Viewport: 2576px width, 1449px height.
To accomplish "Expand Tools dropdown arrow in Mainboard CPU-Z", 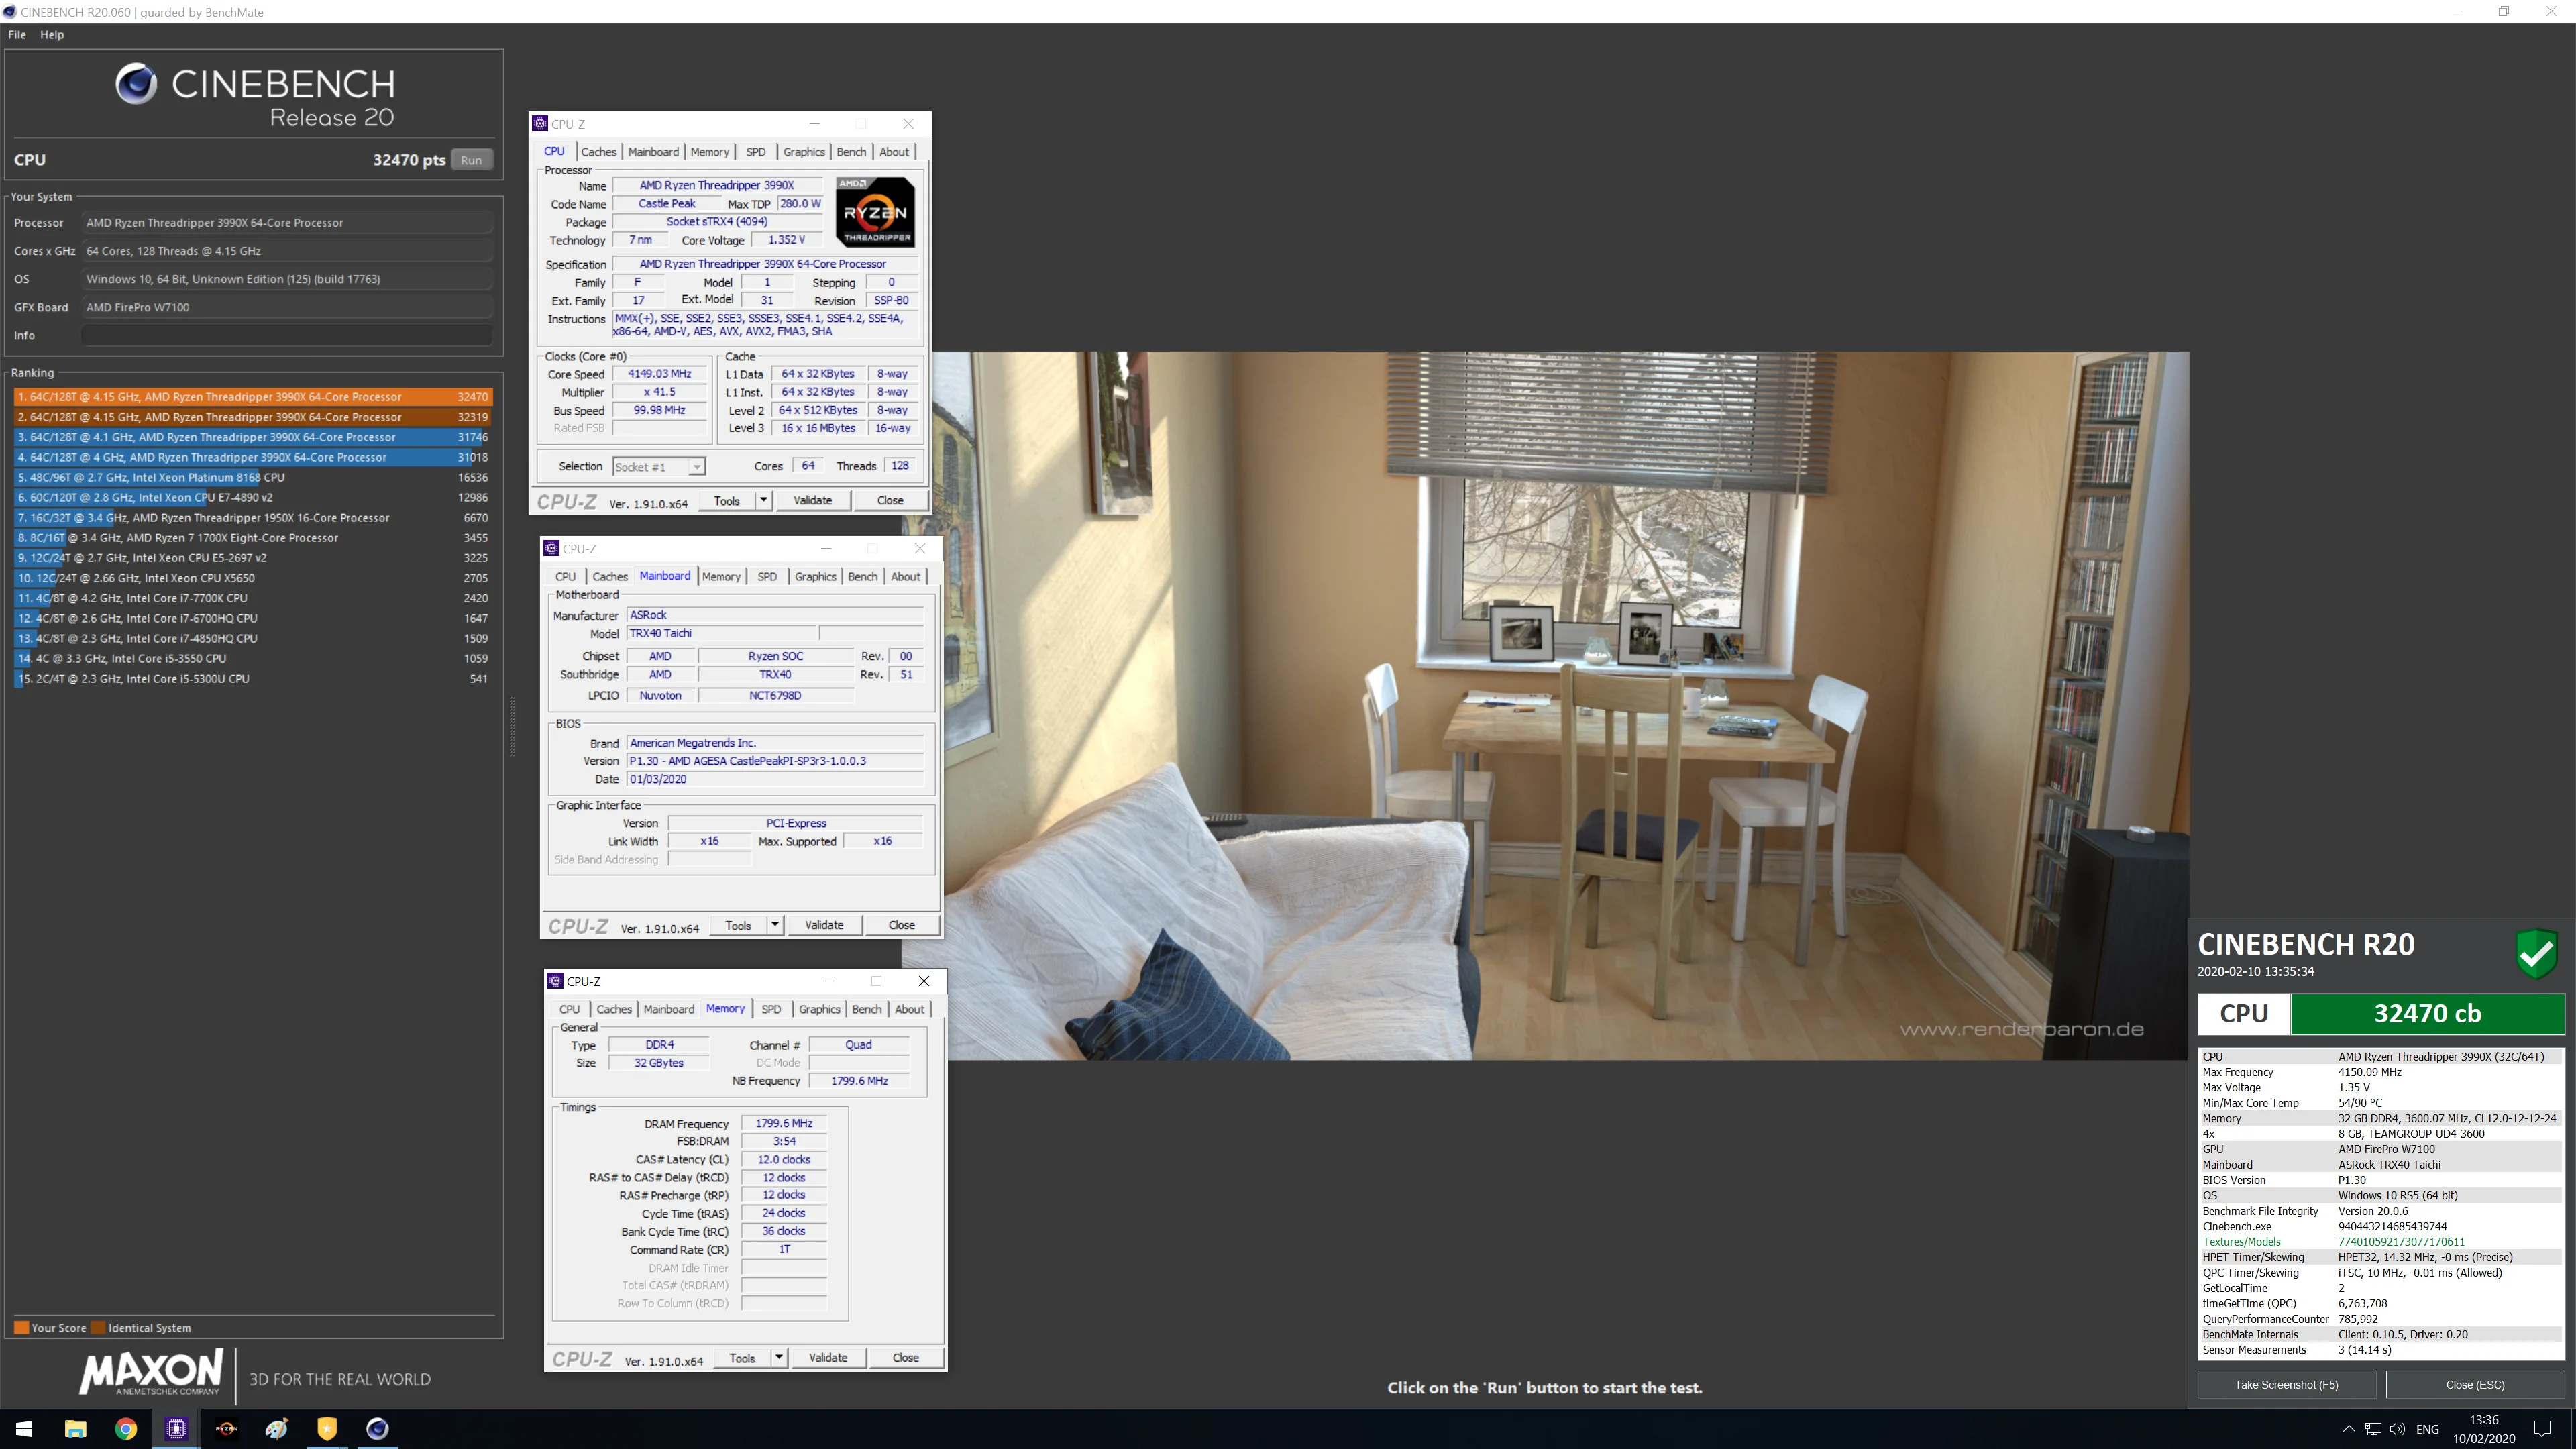I will (775, 925).
